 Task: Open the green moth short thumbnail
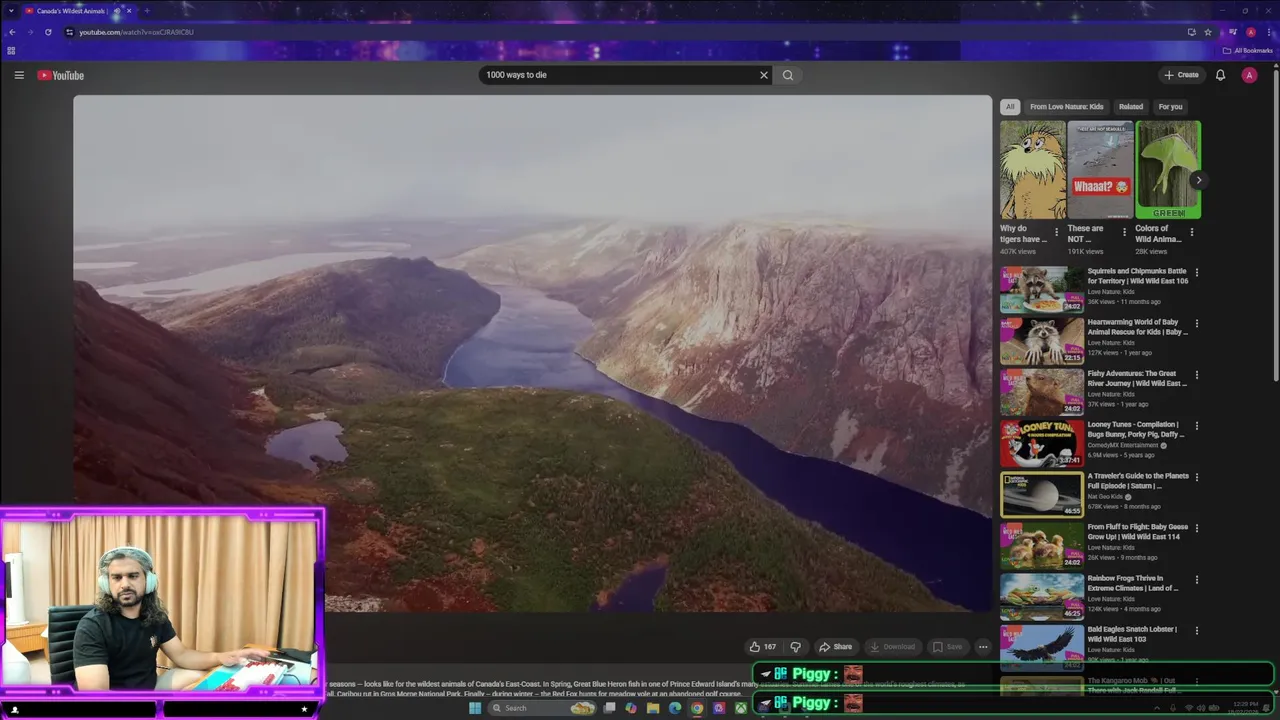1168,170
